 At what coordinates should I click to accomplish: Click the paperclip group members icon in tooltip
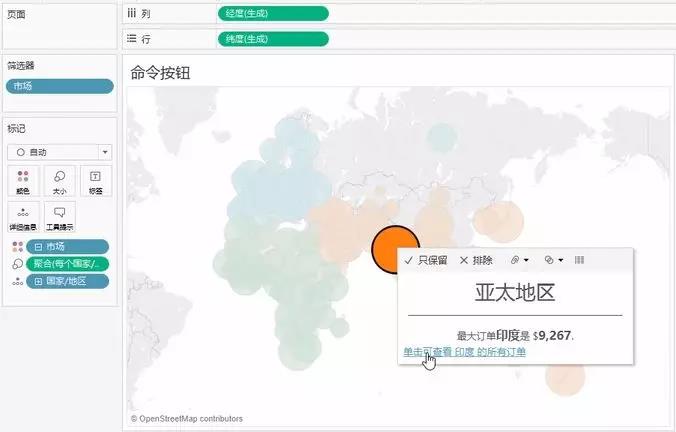[x=519, y=260]
